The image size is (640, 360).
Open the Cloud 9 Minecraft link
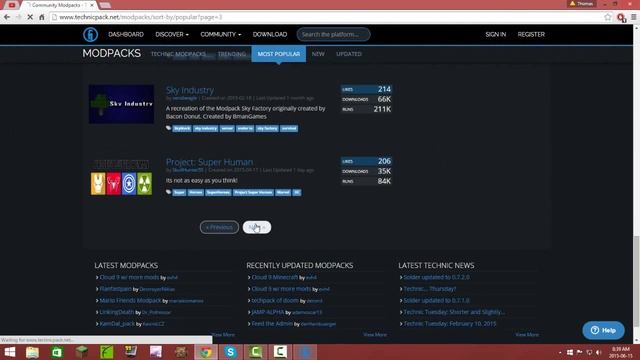coord(275,277)
